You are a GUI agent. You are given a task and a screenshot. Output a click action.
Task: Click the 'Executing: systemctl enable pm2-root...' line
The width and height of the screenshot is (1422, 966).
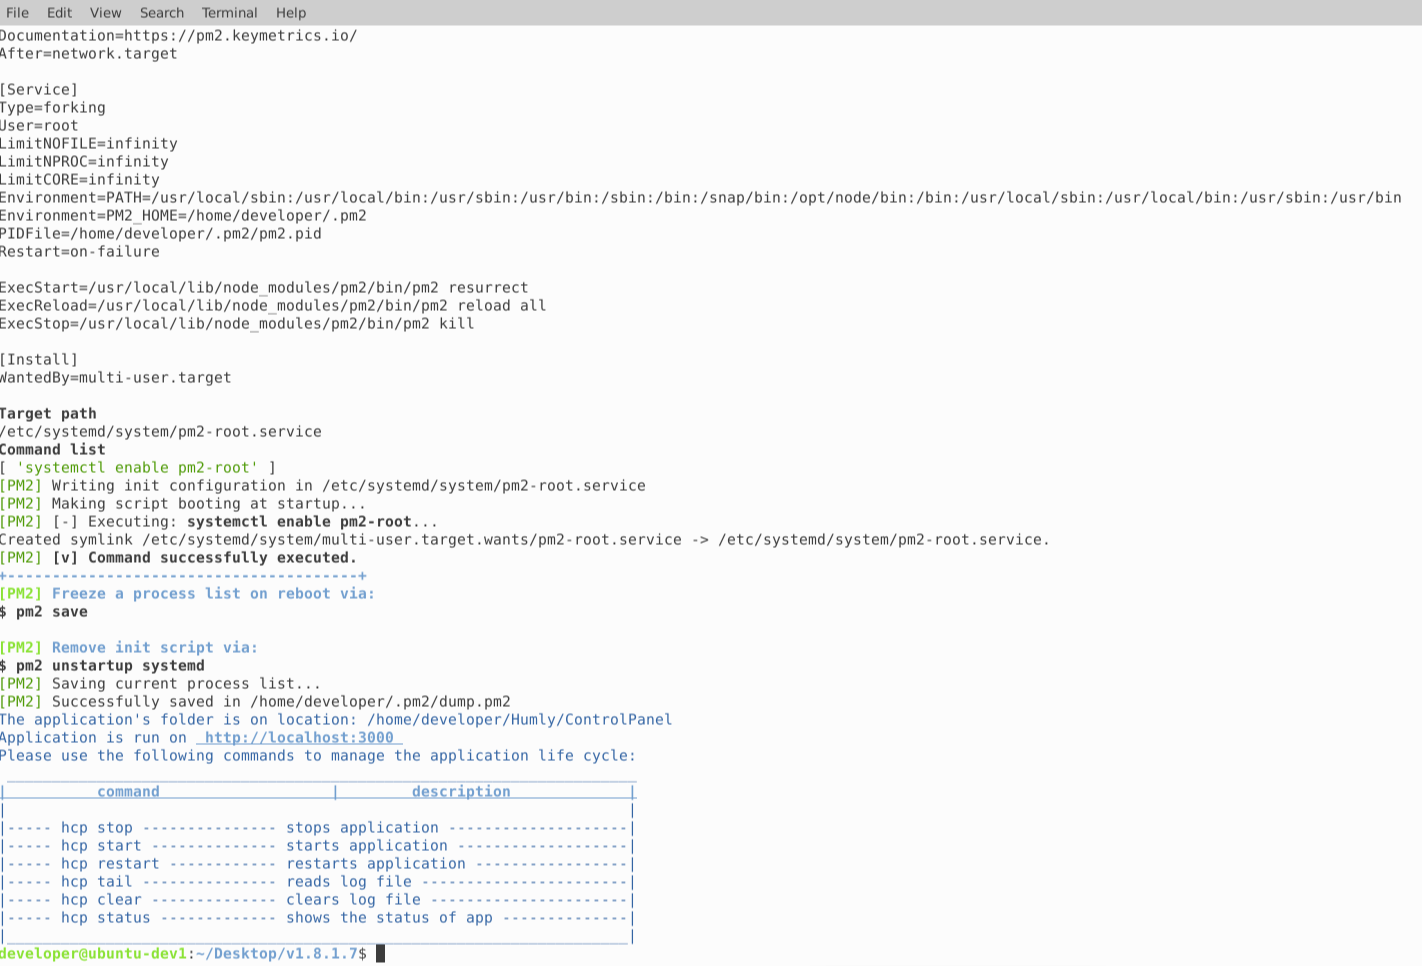click(219, 522)
